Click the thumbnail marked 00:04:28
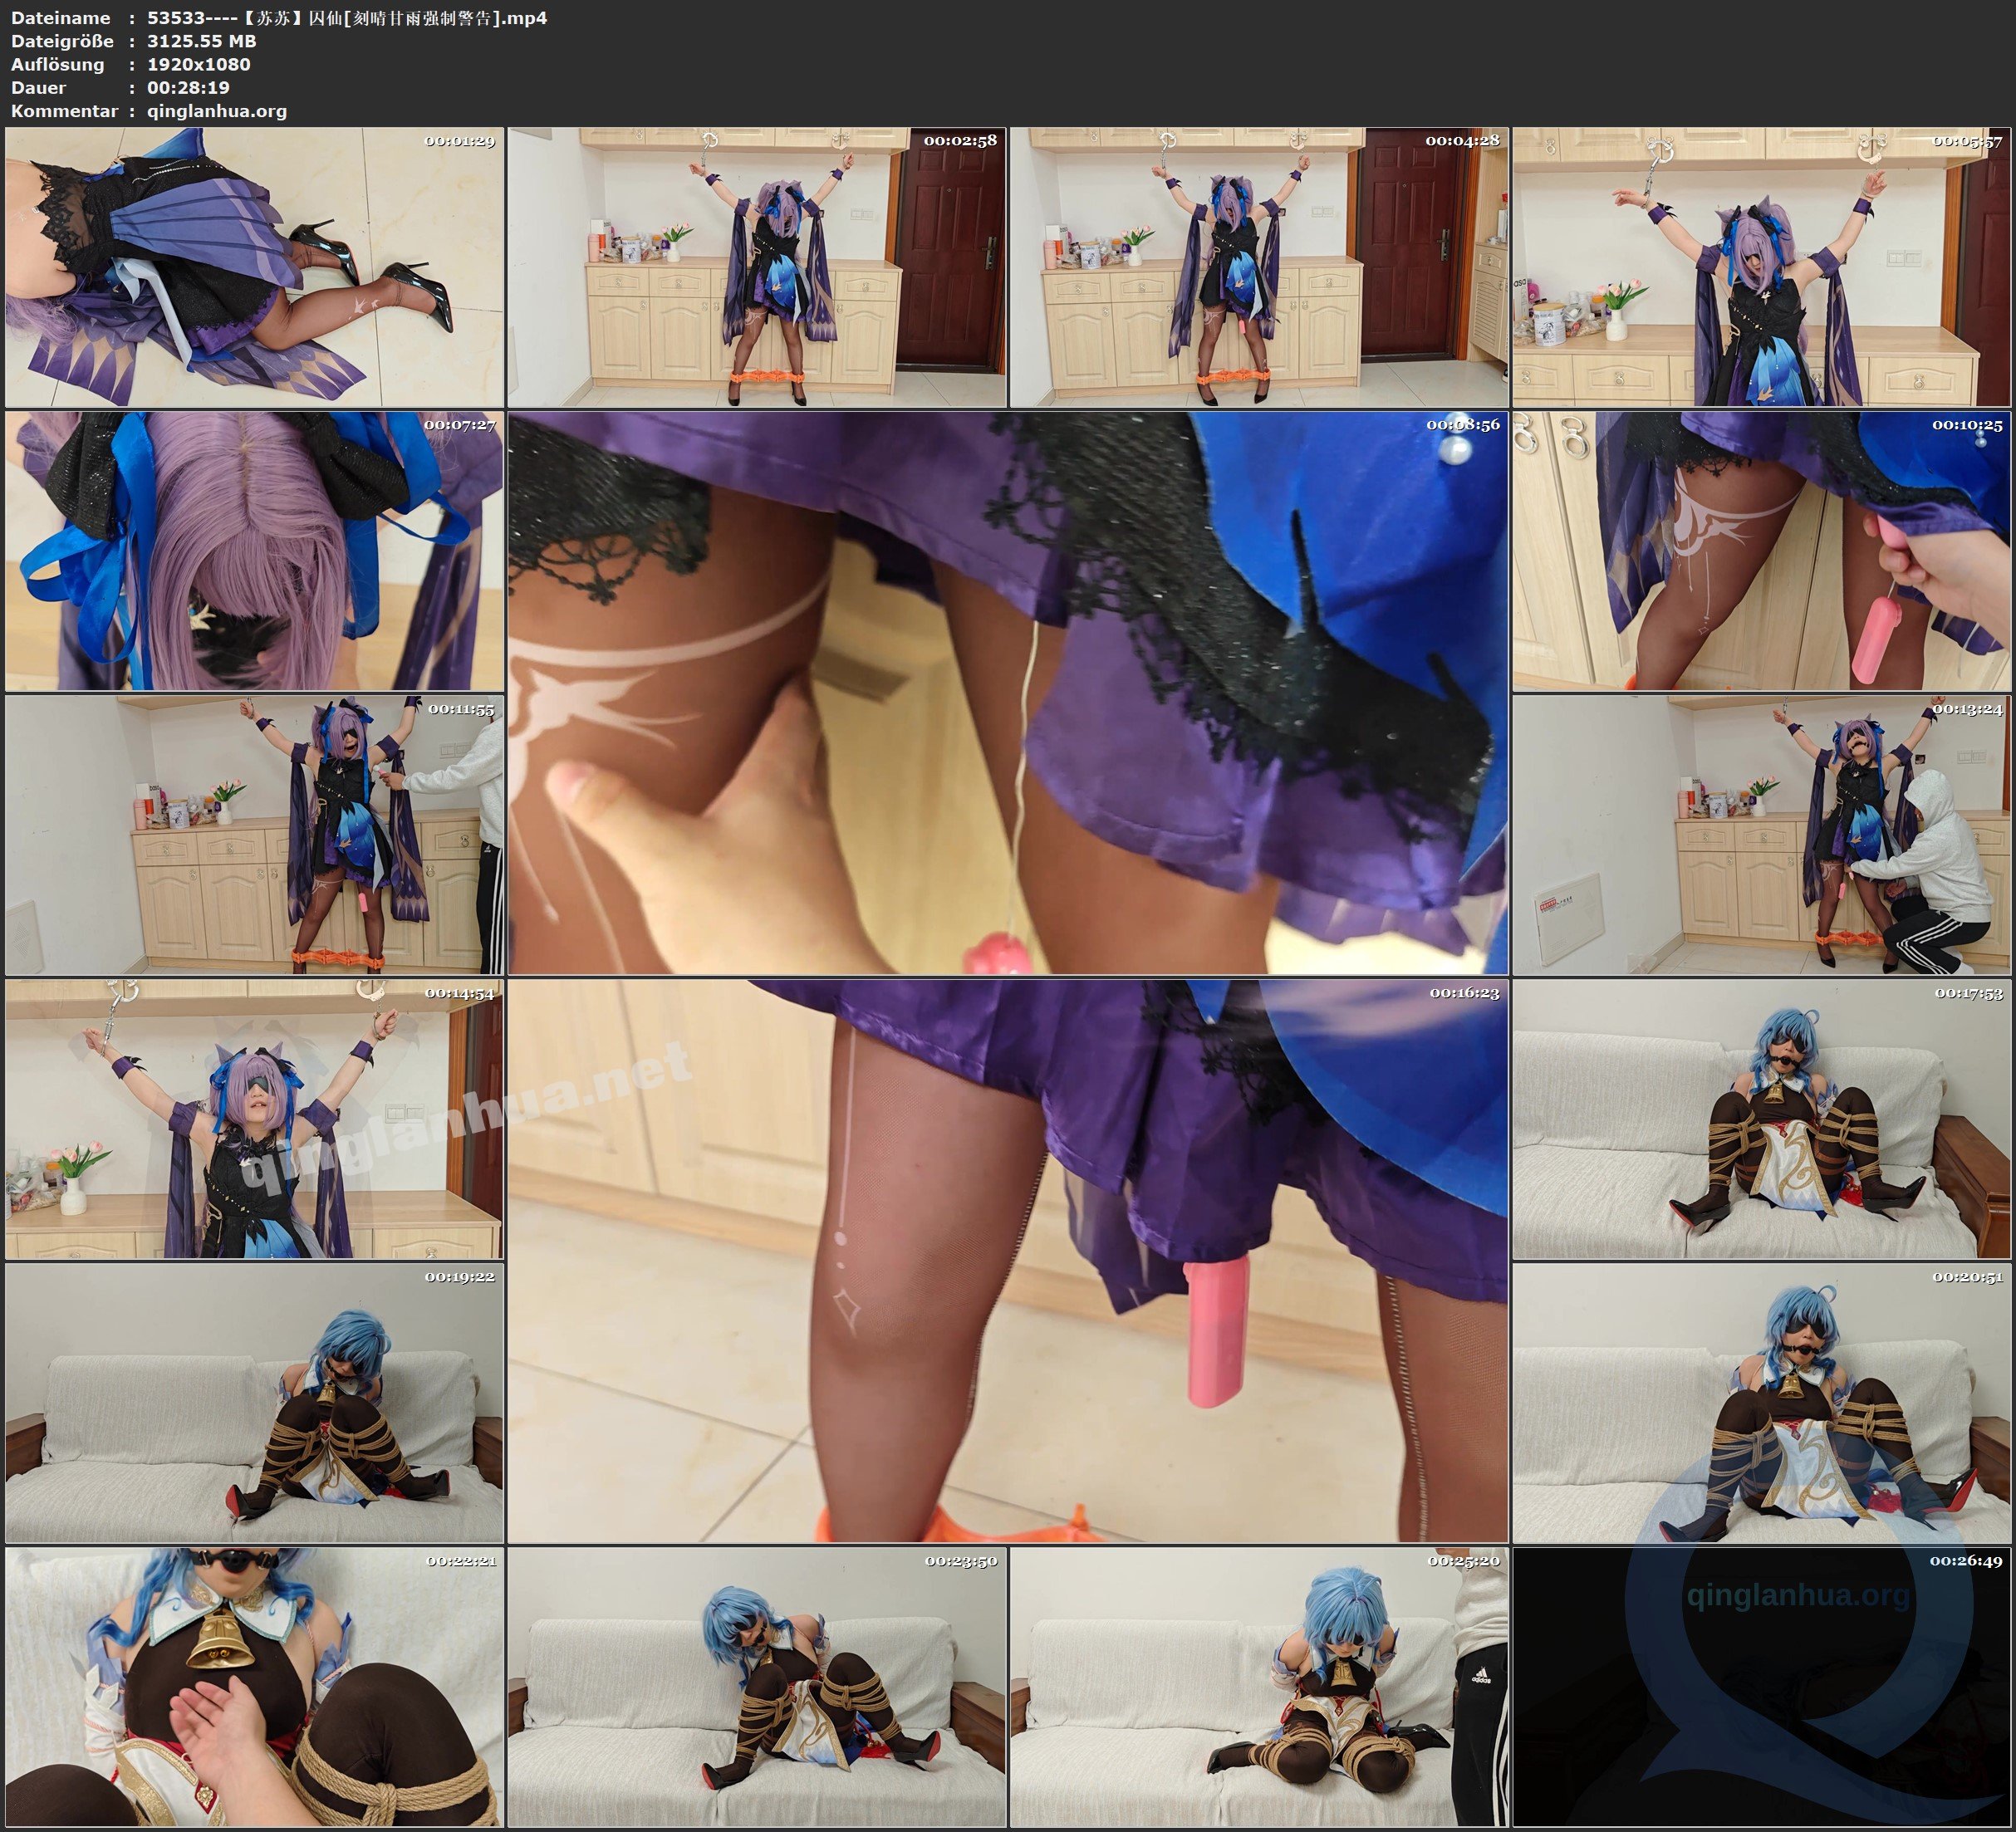 pyautogui.click(x=1259, y=267)
